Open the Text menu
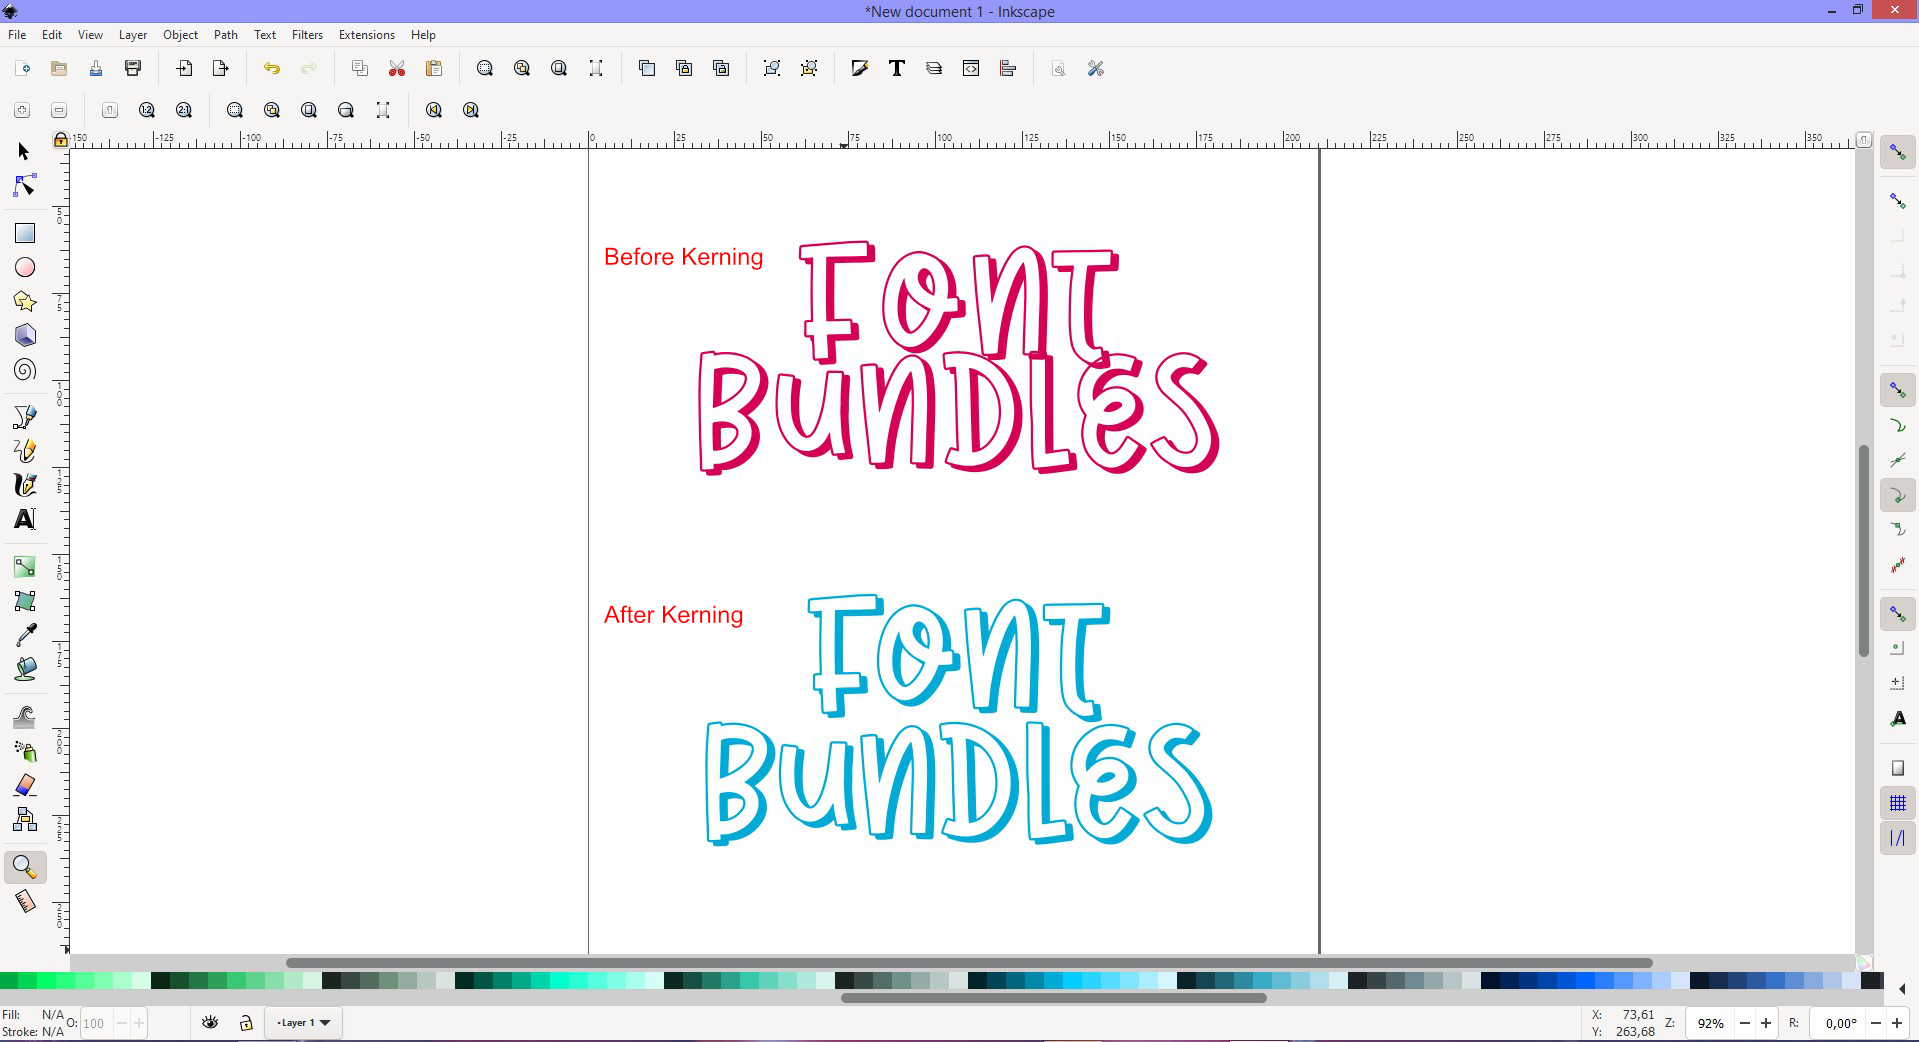 pos(265,34)
